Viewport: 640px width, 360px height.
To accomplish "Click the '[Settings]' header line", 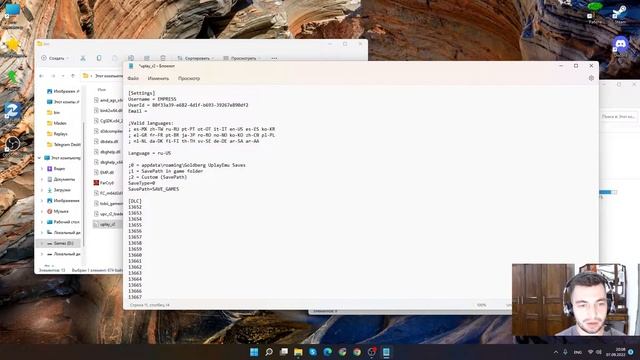I will point(142,93).
